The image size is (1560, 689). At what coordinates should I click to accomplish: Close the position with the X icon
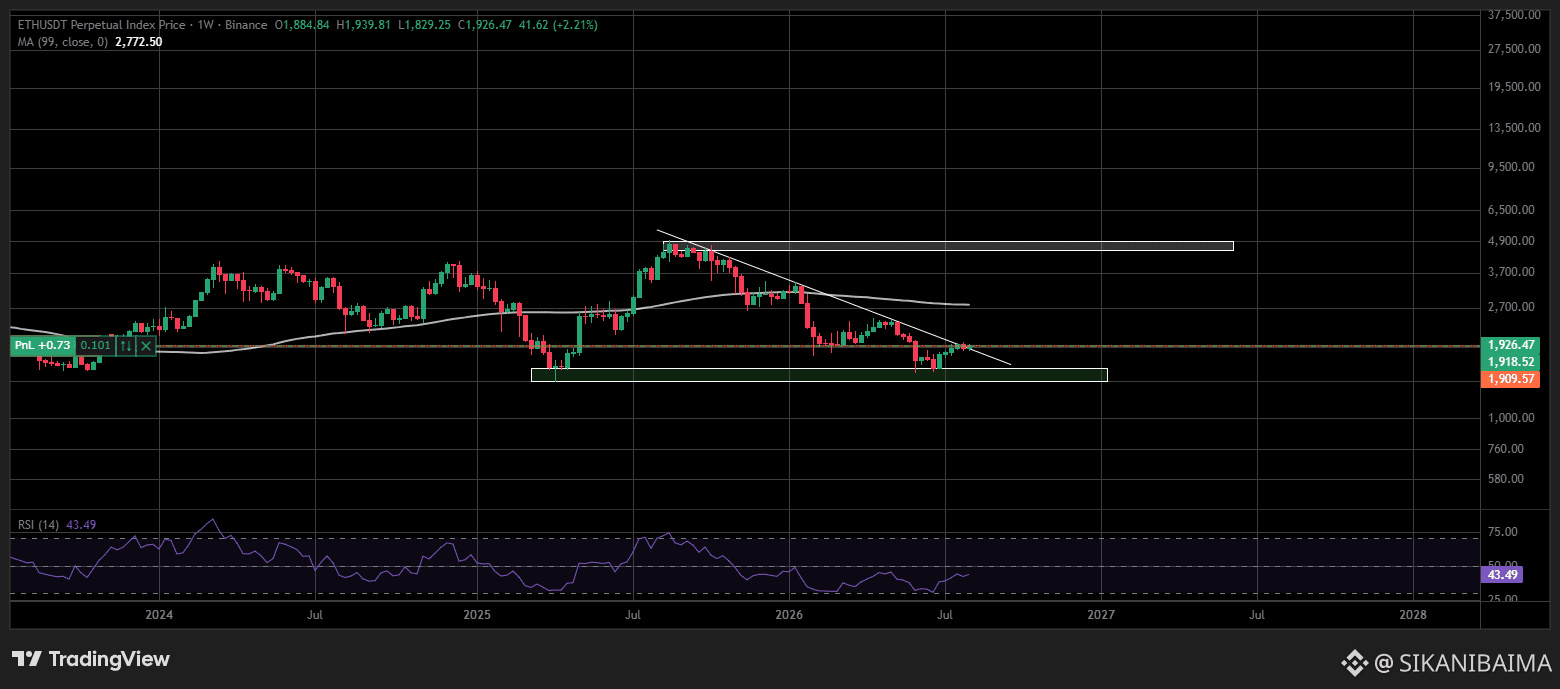click(146, 346)
